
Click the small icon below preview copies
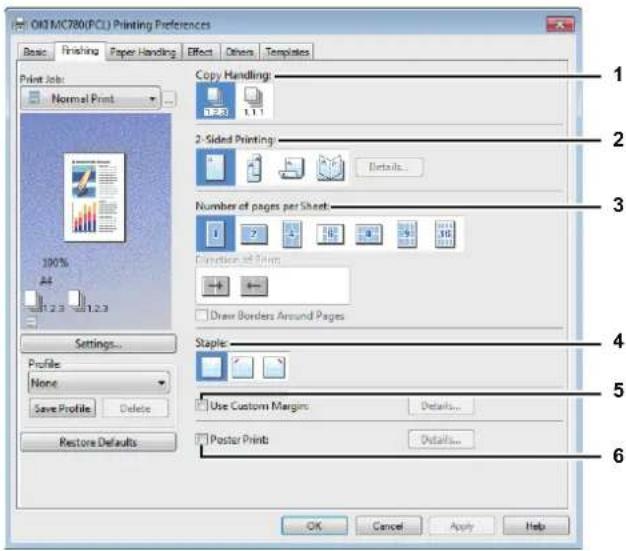pos(31,322)
